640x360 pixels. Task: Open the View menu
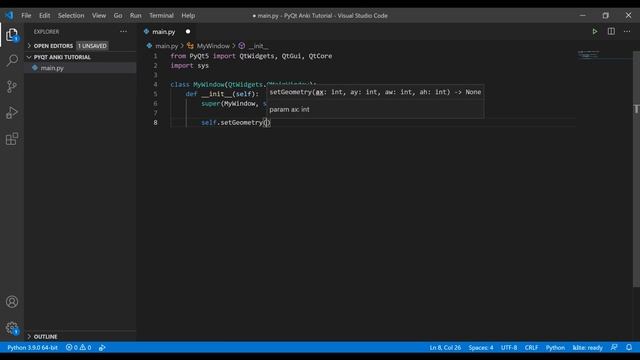99,16
